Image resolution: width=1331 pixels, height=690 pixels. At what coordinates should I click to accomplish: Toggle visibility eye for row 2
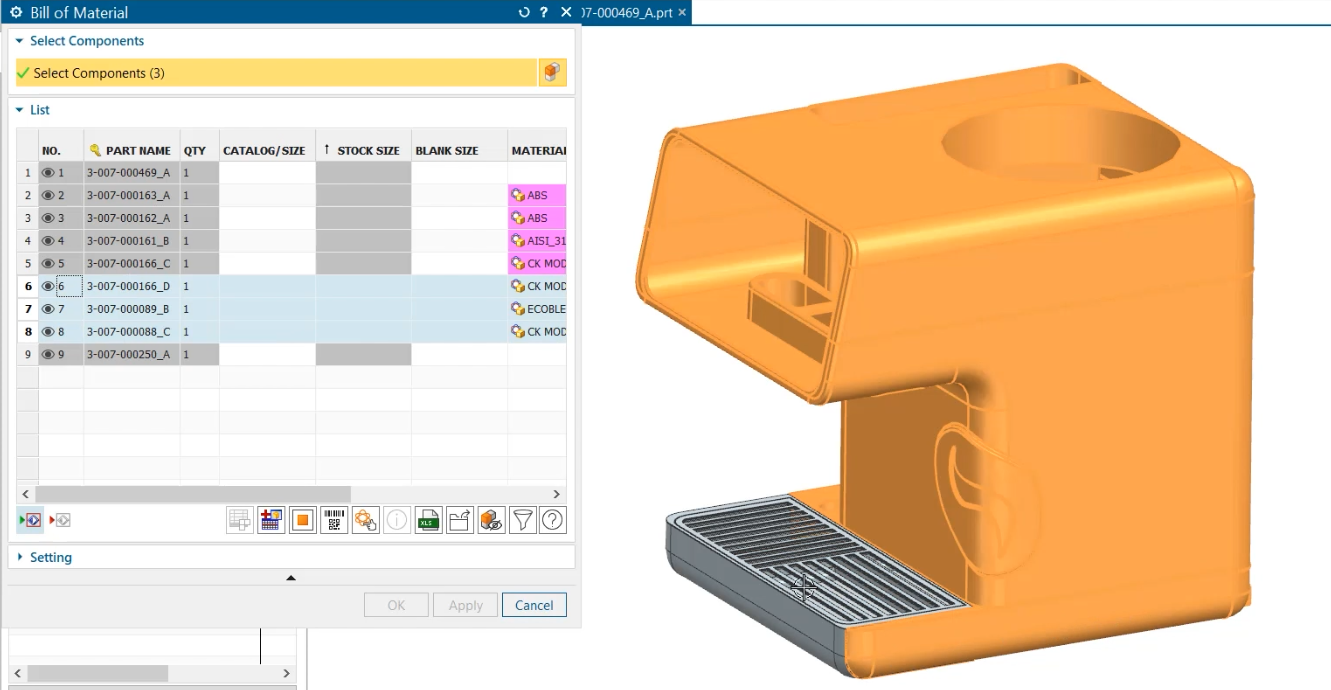[48, 195]
